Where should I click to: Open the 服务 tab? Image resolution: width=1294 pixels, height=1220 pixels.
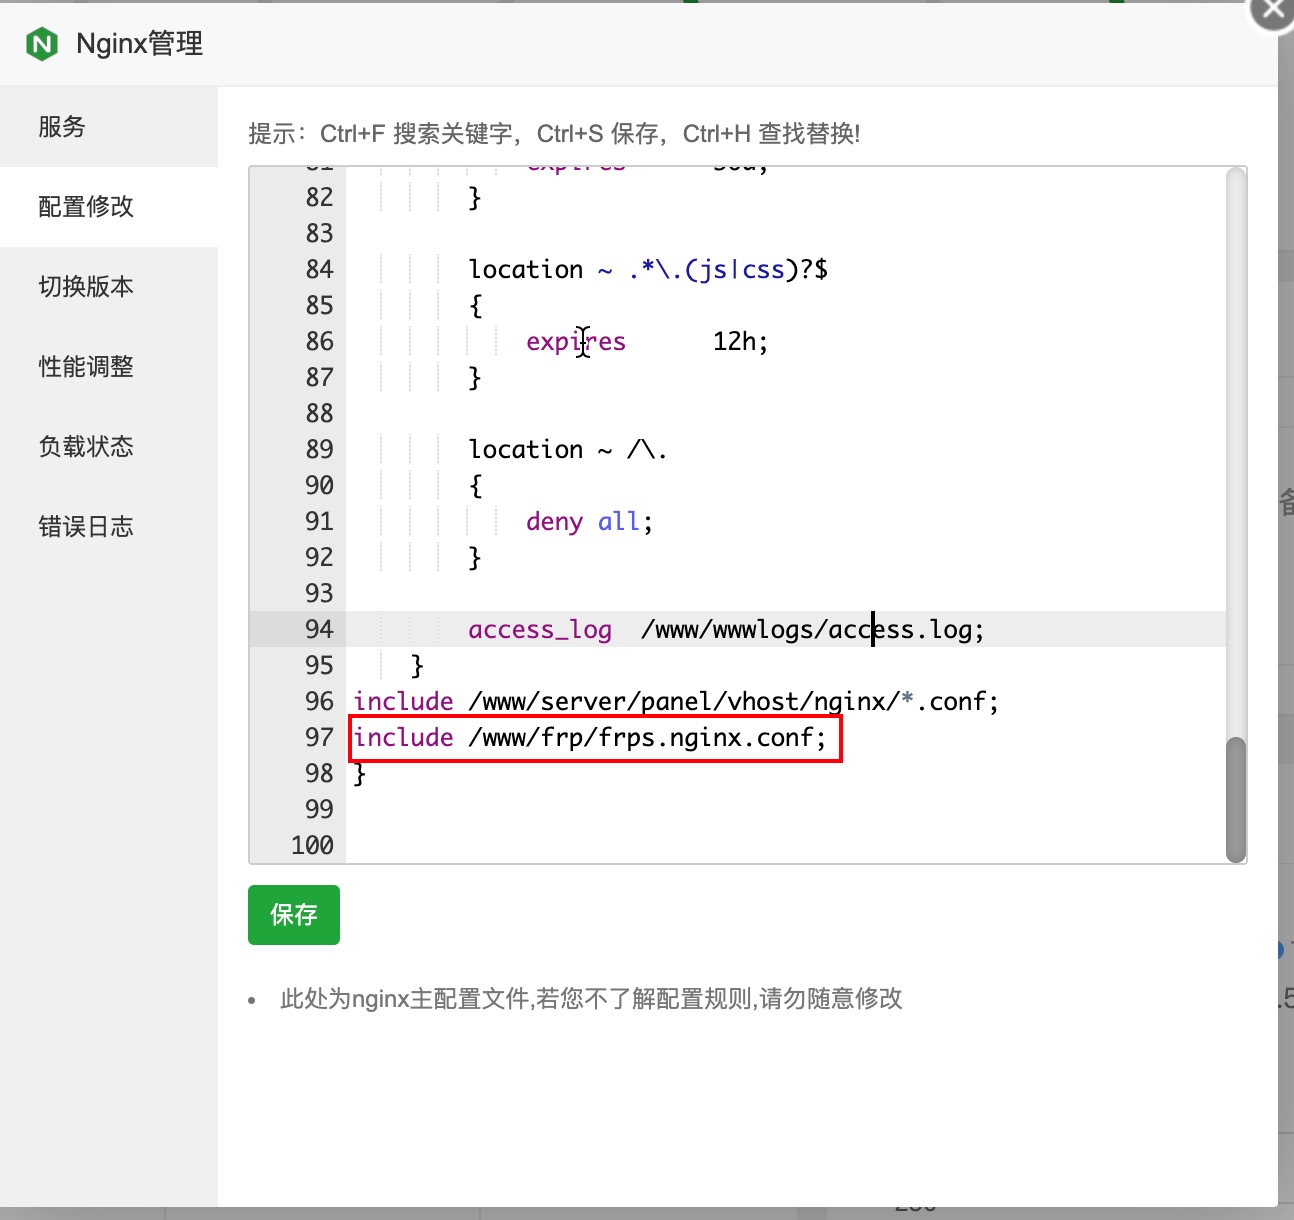tap(109, 127)
